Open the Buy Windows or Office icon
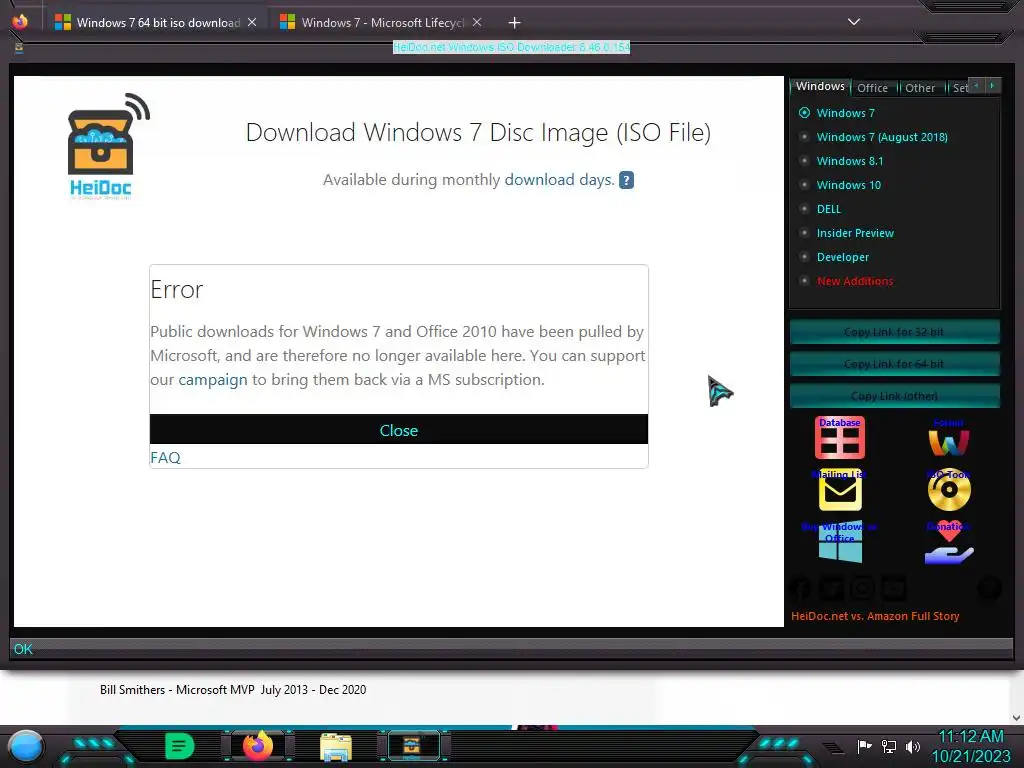 840,542
